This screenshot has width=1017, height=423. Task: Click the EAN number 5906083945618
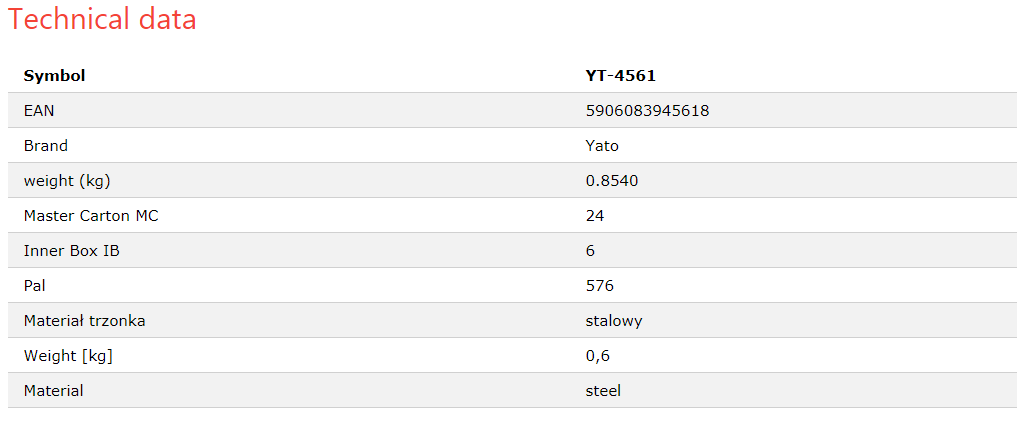pos(647,111)
